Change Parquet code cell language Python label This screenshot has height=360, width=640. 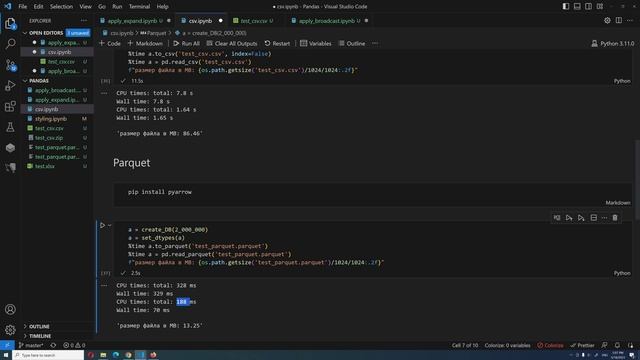pyautogui.click(x=622, y=273)
